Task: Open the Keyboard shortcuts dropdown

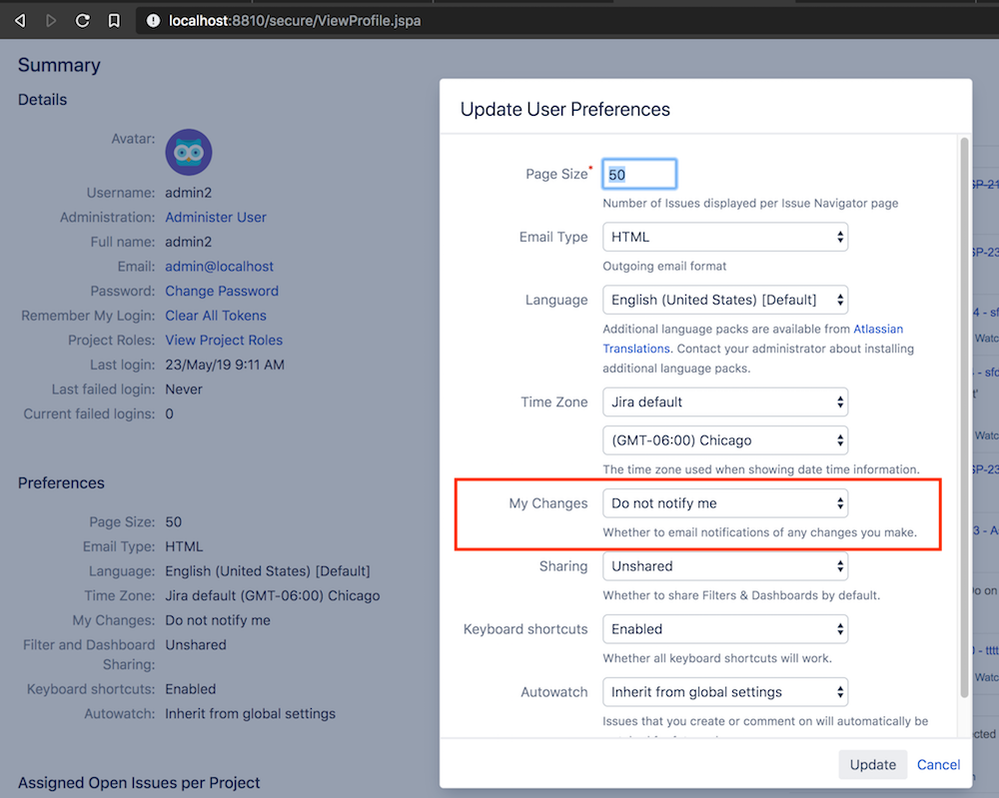Action: point(725,629)
